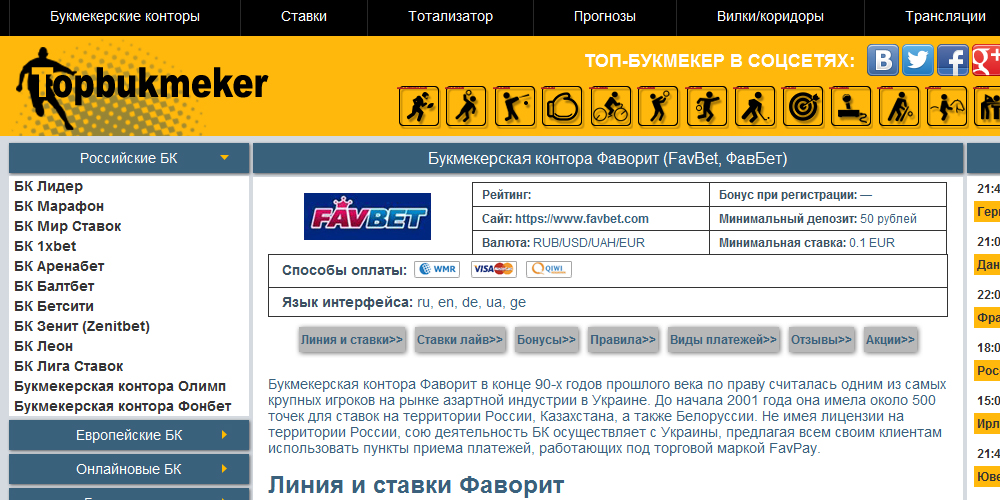The height and width of the screenshot is (500, 1000).
Task: Open the Отзывы reviews section
Action: (821, 340)
